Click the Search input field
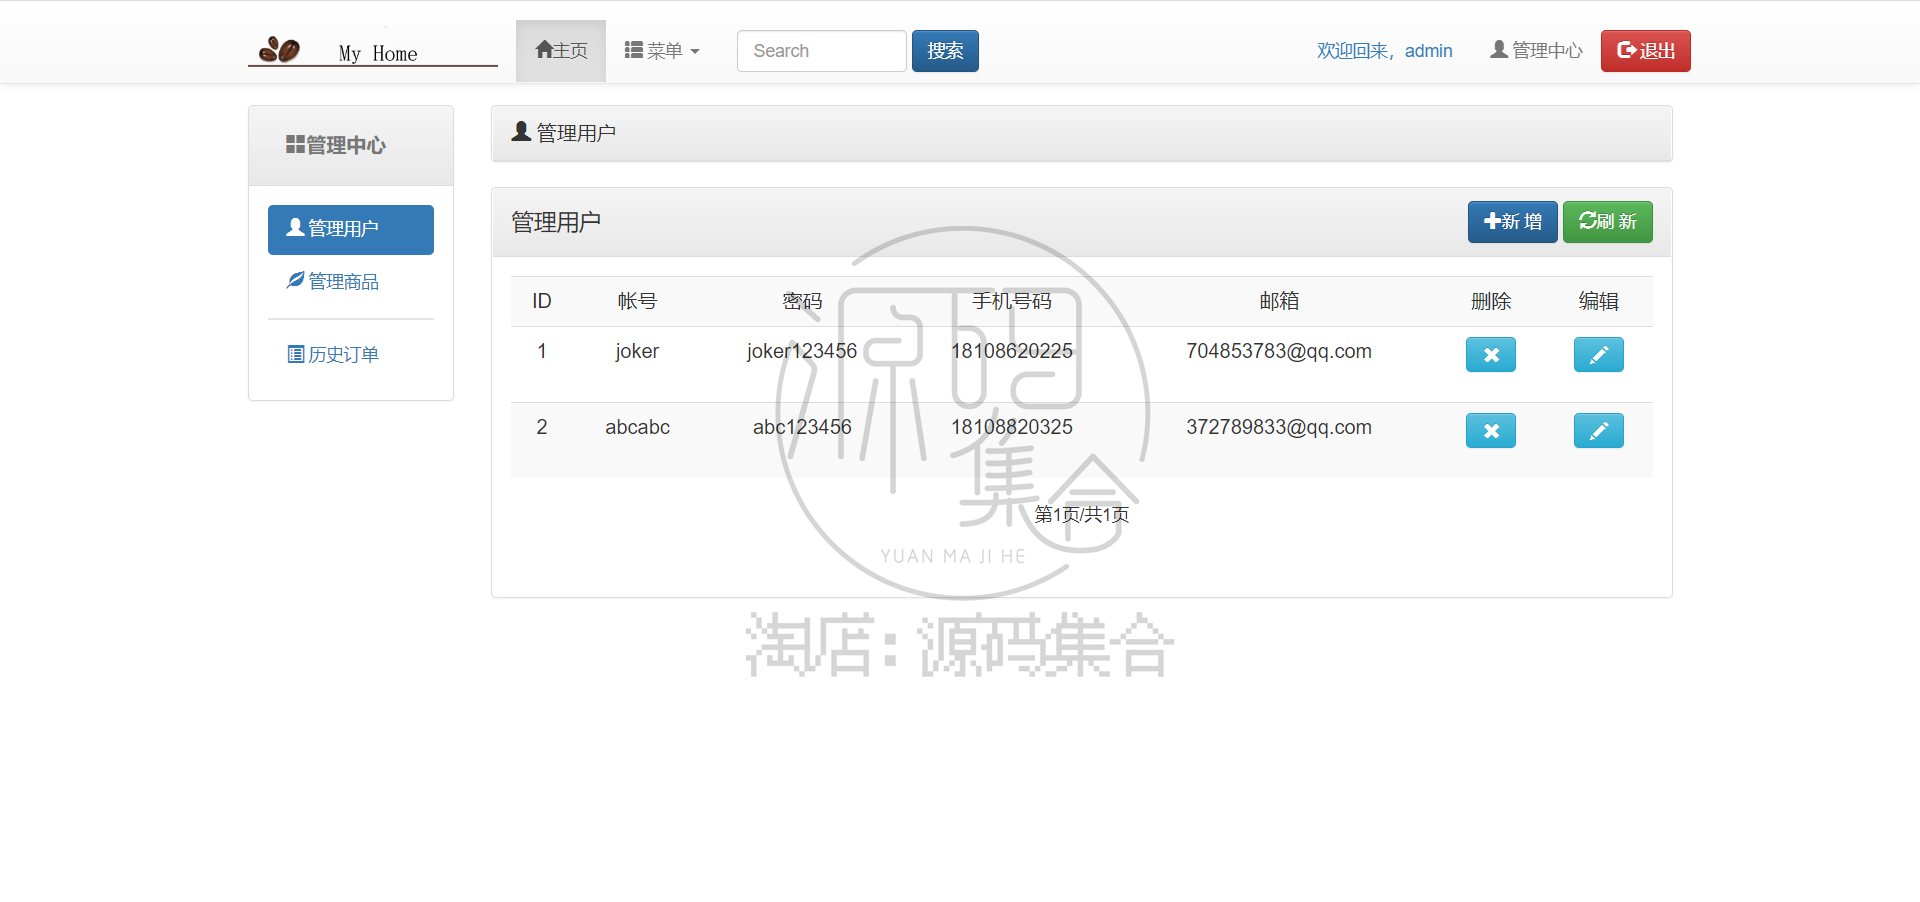 pos(822,51)
